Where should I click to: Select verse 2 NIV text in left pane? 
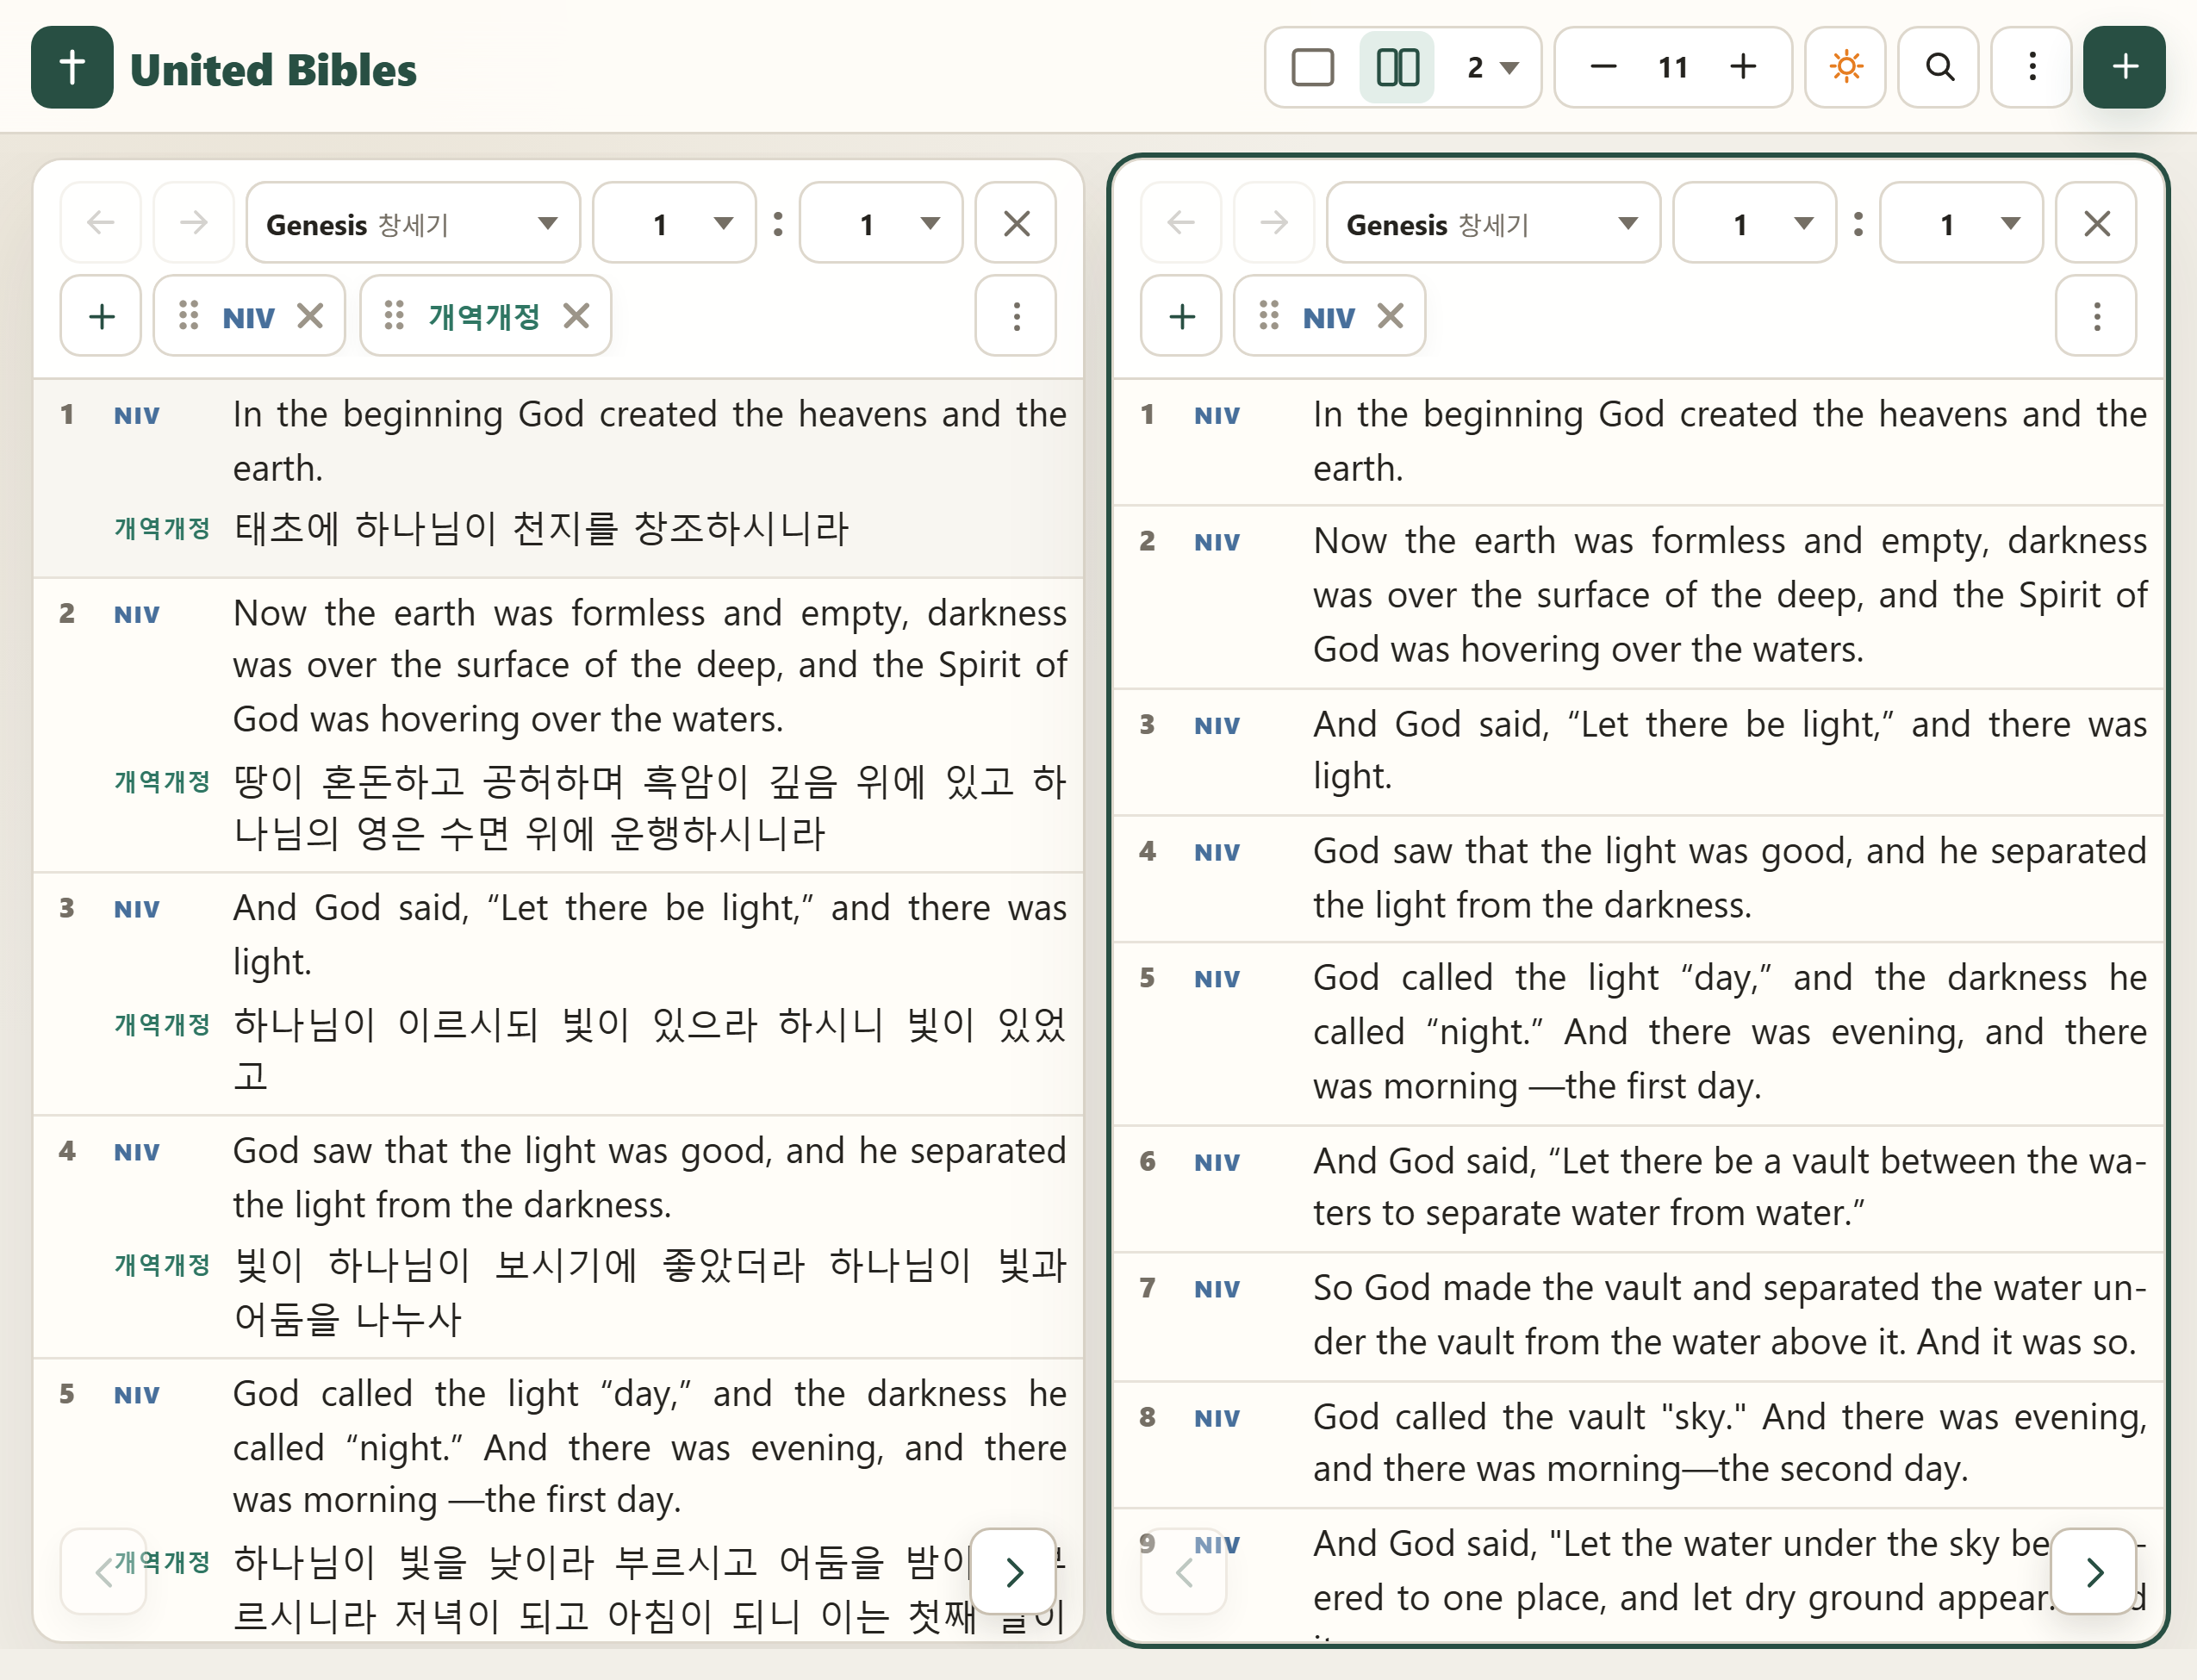649,665
